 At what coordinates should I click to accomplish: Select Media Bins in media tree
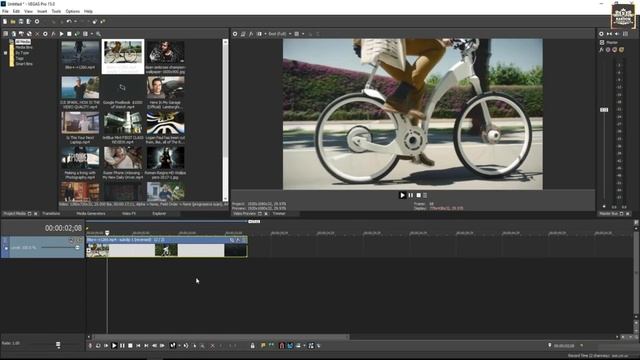click(24, 47)
